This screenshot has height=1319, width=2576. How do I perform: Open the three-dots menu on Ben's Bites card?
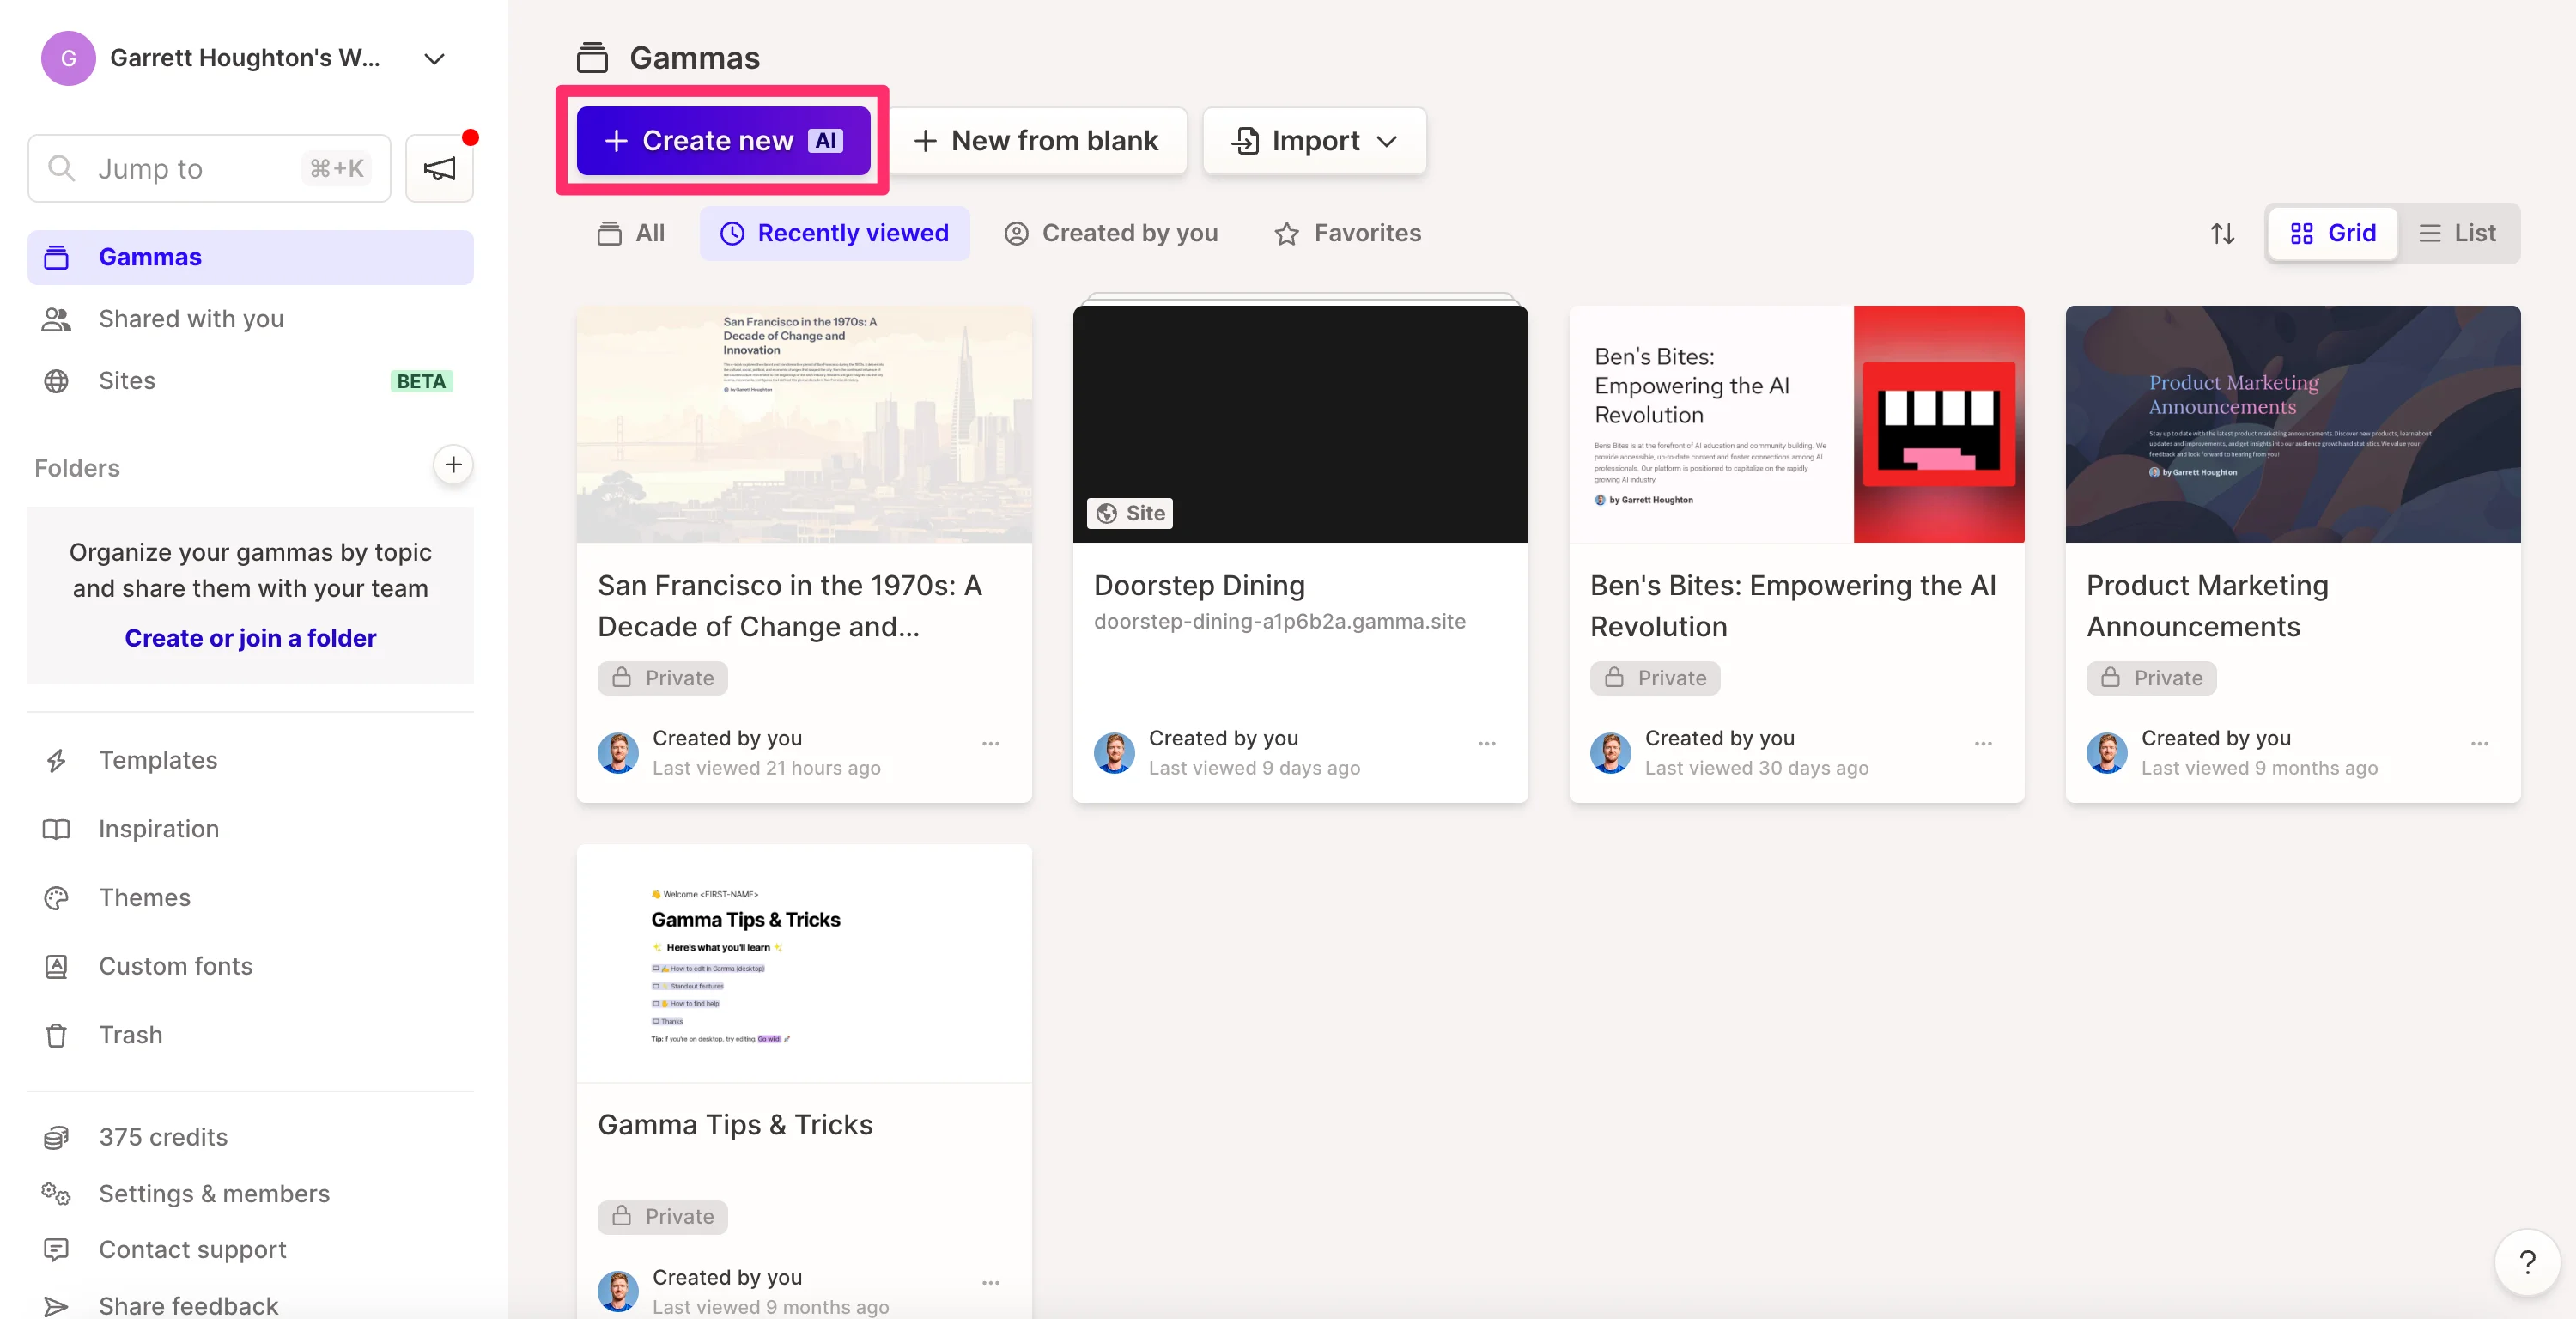point(1982,743)
